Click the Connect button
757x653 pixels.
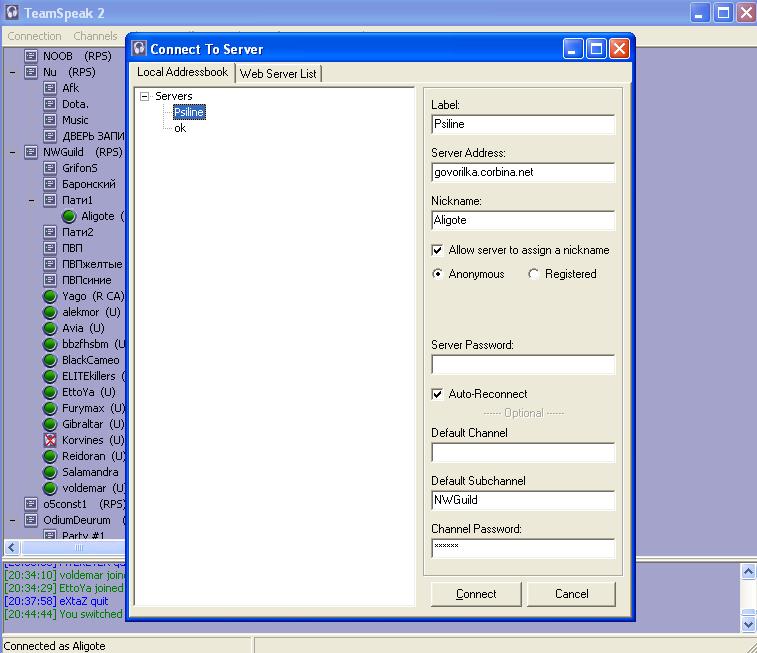point(476,594)
